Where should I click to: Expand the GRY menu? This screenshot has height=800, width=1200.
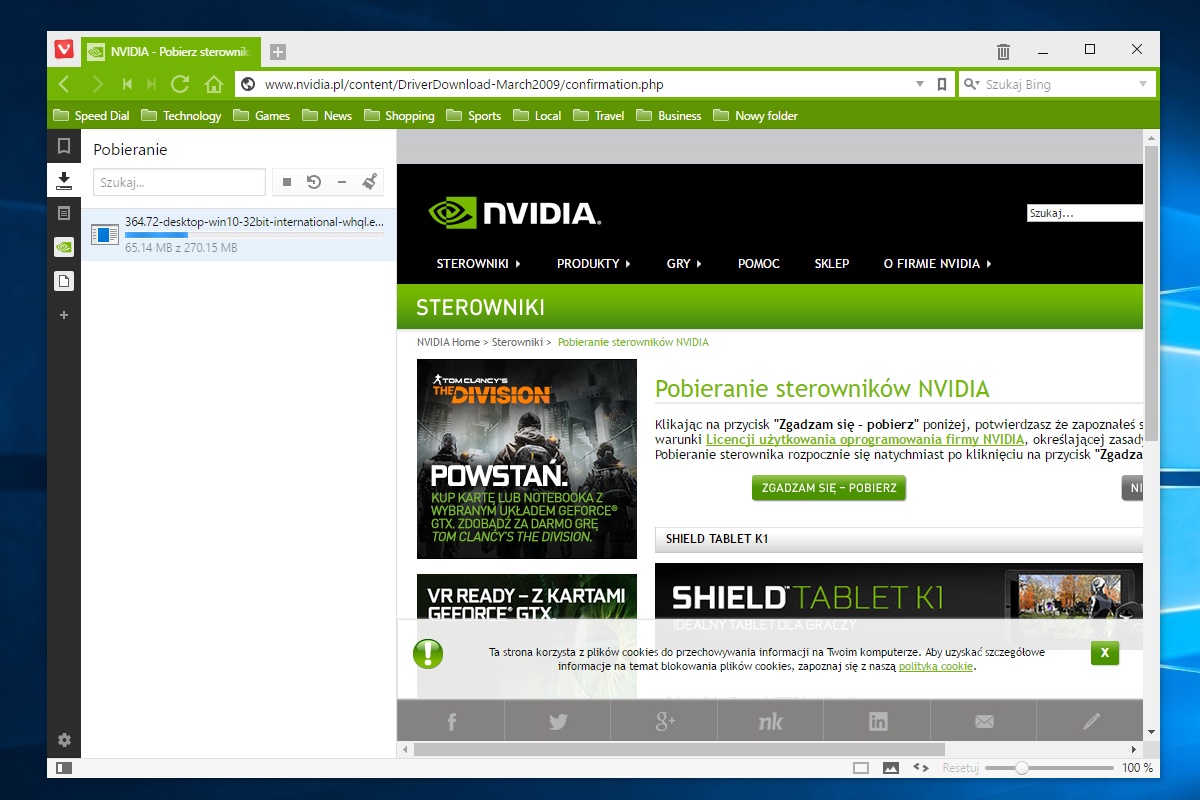684,264
